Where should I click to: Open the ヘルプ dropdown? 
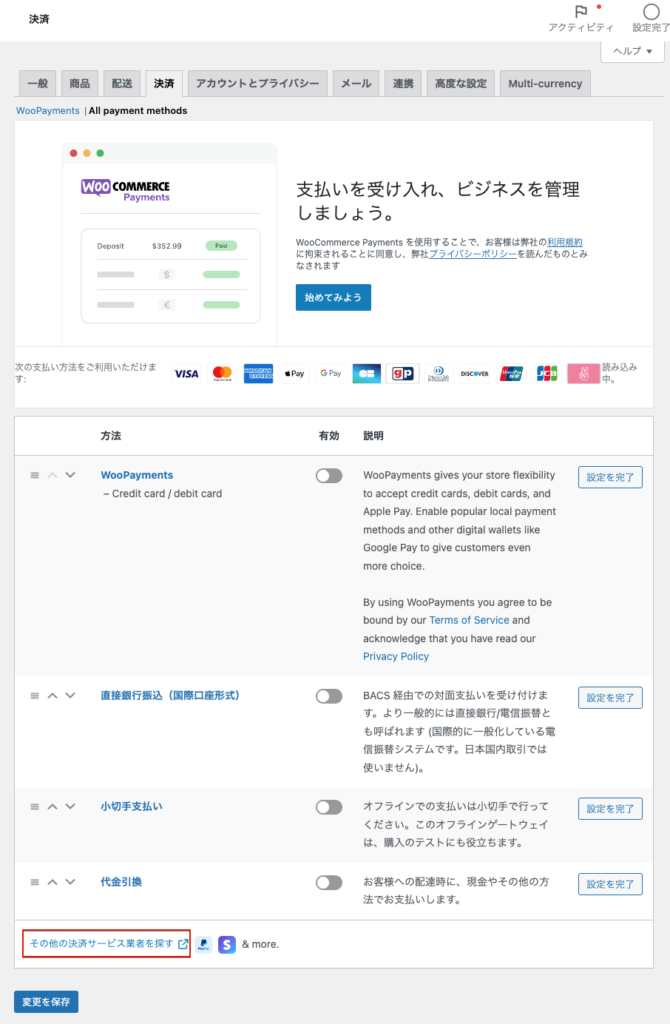[632, 51]
